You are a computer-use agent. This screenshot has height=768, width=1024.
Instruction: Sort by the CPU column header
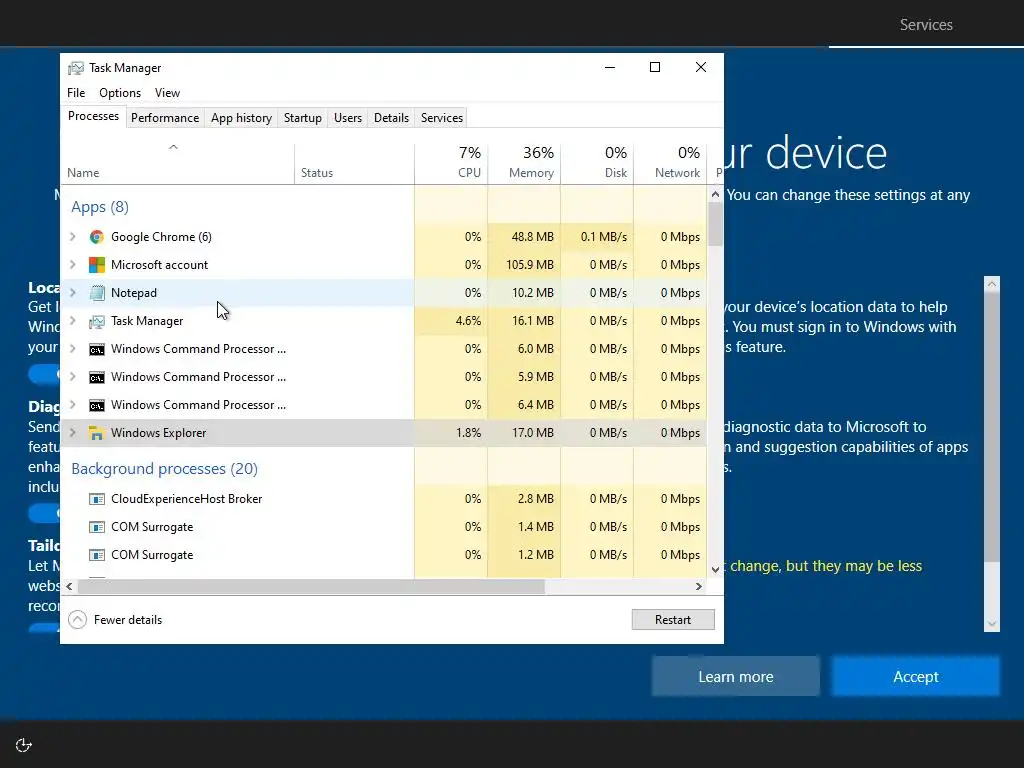tap(451, 163)
